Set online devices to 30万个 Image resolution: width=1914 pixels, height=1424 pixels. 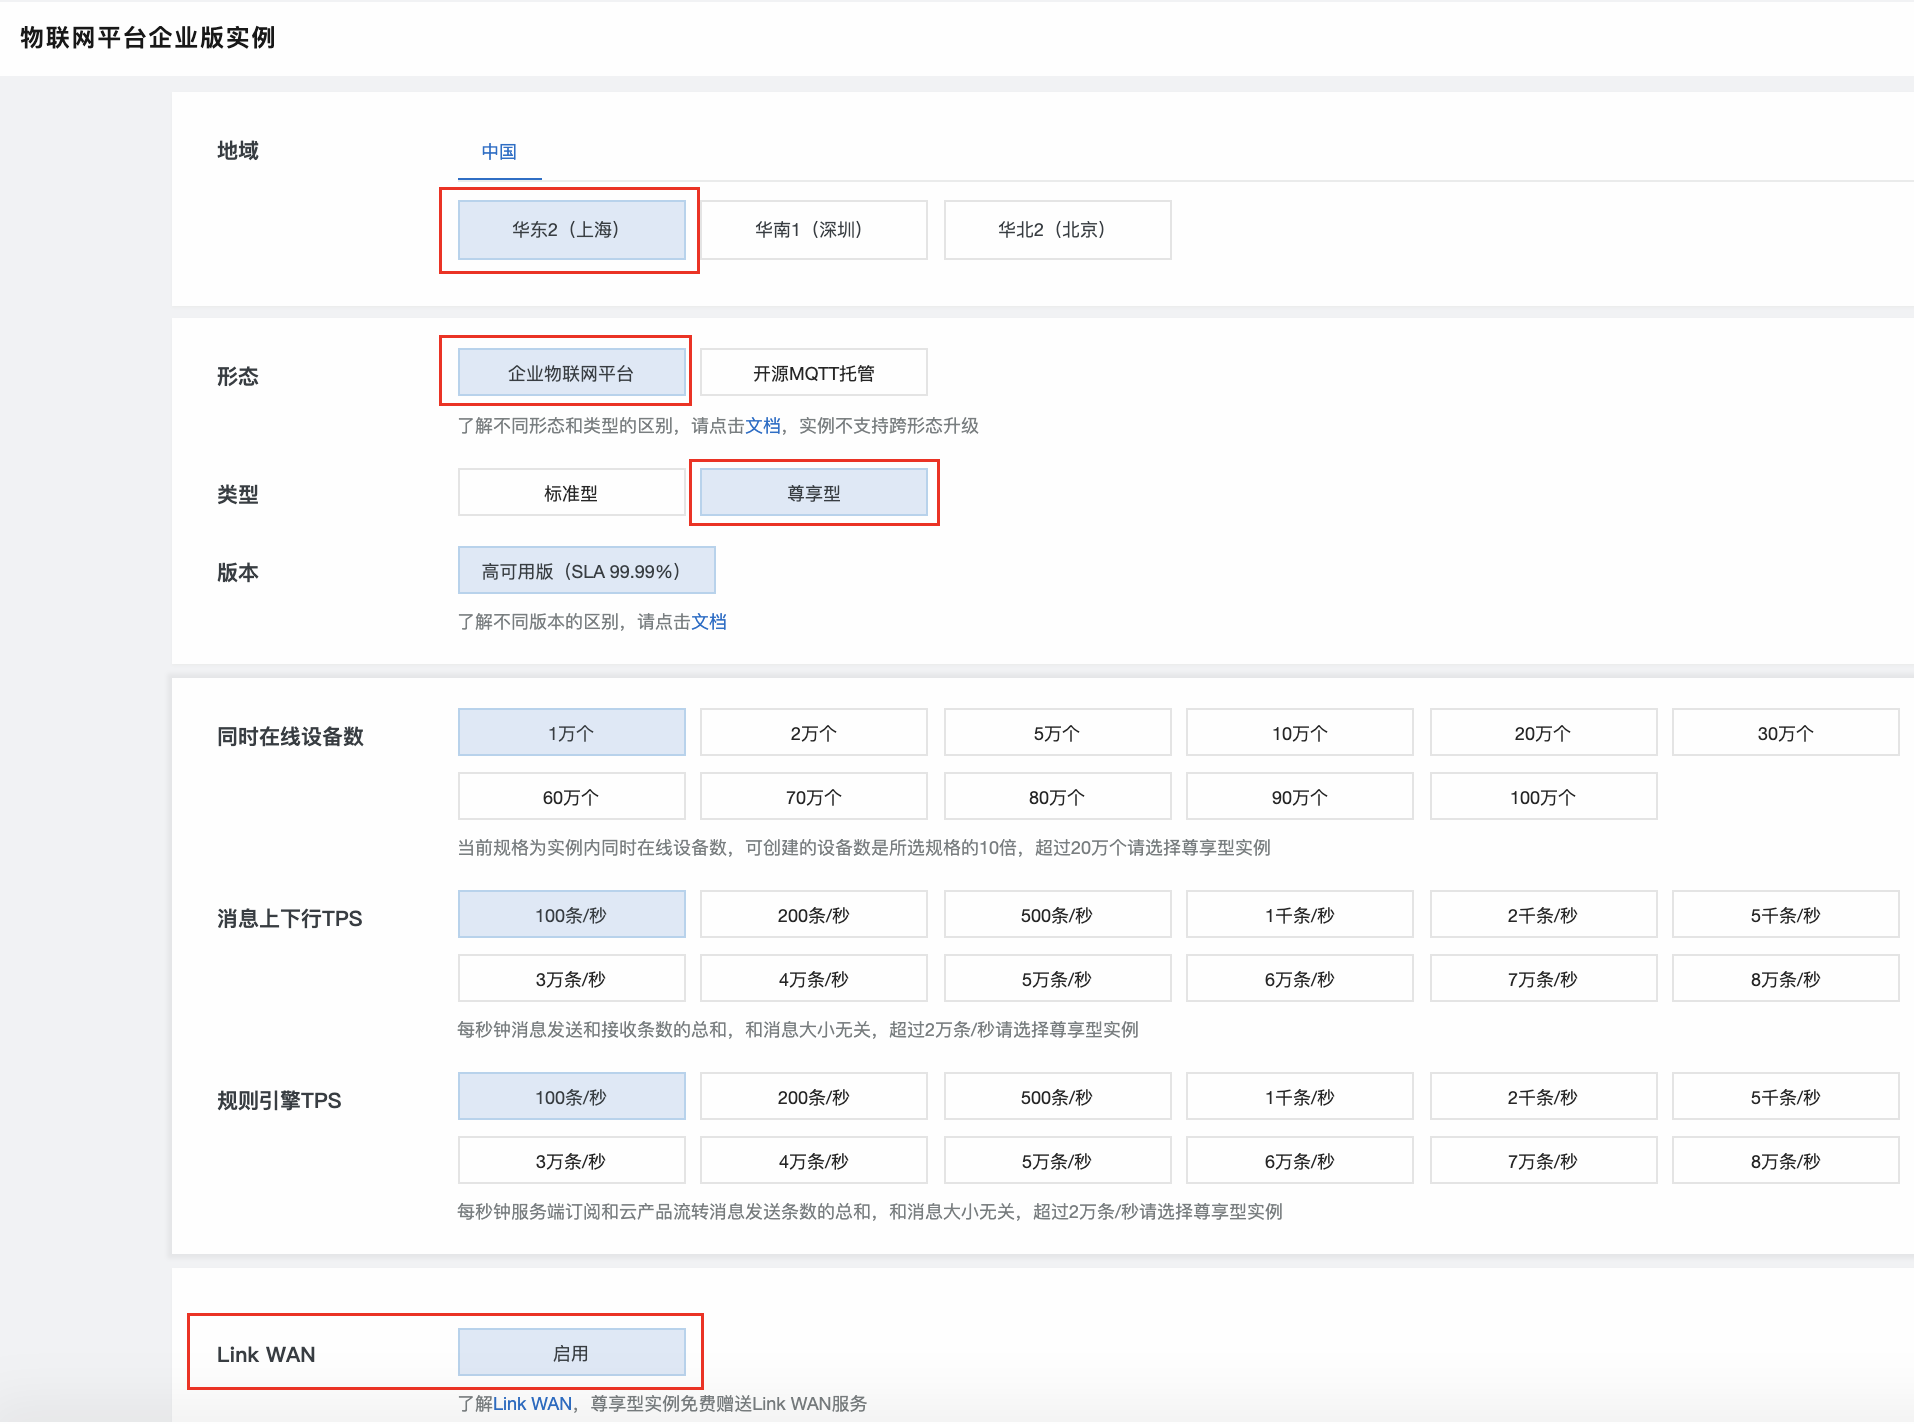point(1786,733)
